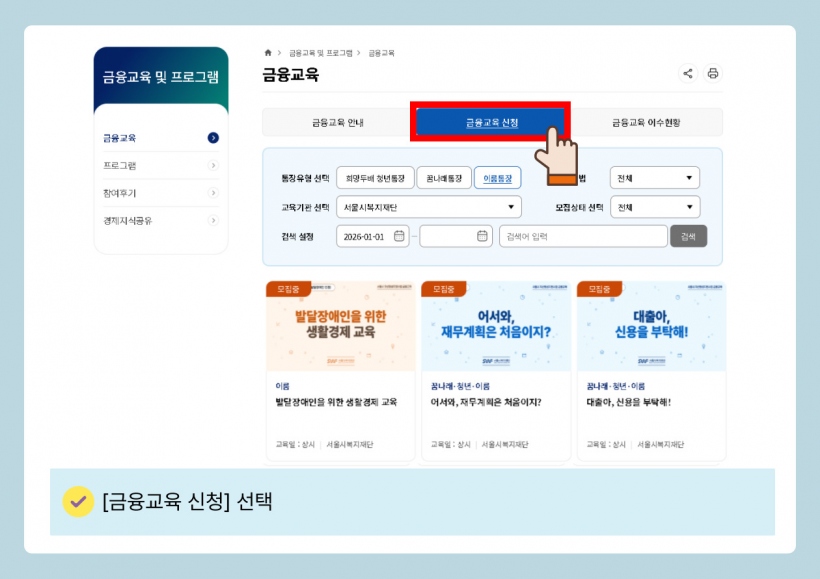This screenshot has height=579, width=820.
Task: Expand the top-right 전체 dropdown
Action: point(655,178)
